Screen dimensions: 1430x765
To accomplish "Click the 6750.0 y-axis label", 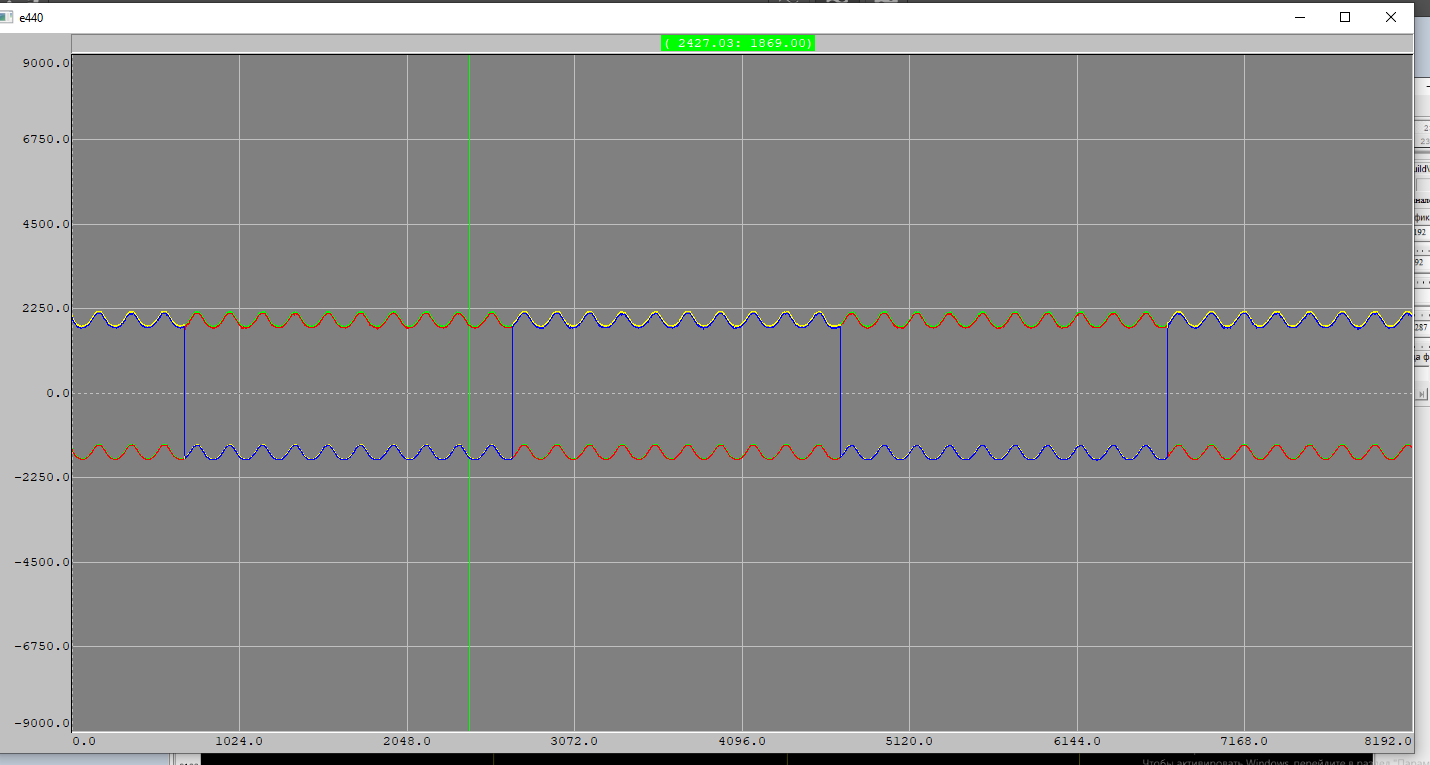I will click(x=46, y=140).
